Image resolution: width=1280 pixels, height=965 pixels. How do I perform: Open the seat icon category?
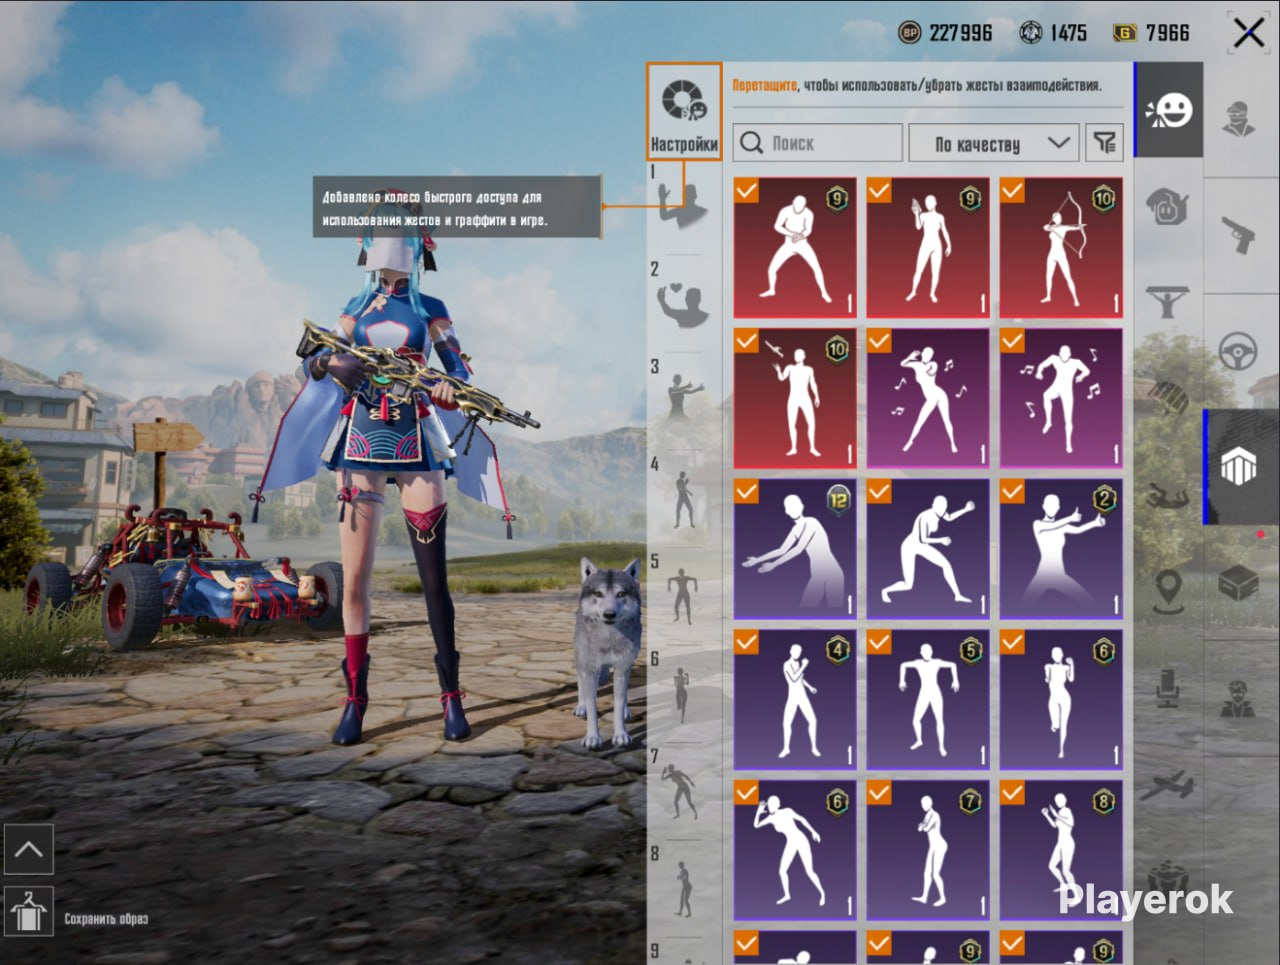pos(1168,689)
